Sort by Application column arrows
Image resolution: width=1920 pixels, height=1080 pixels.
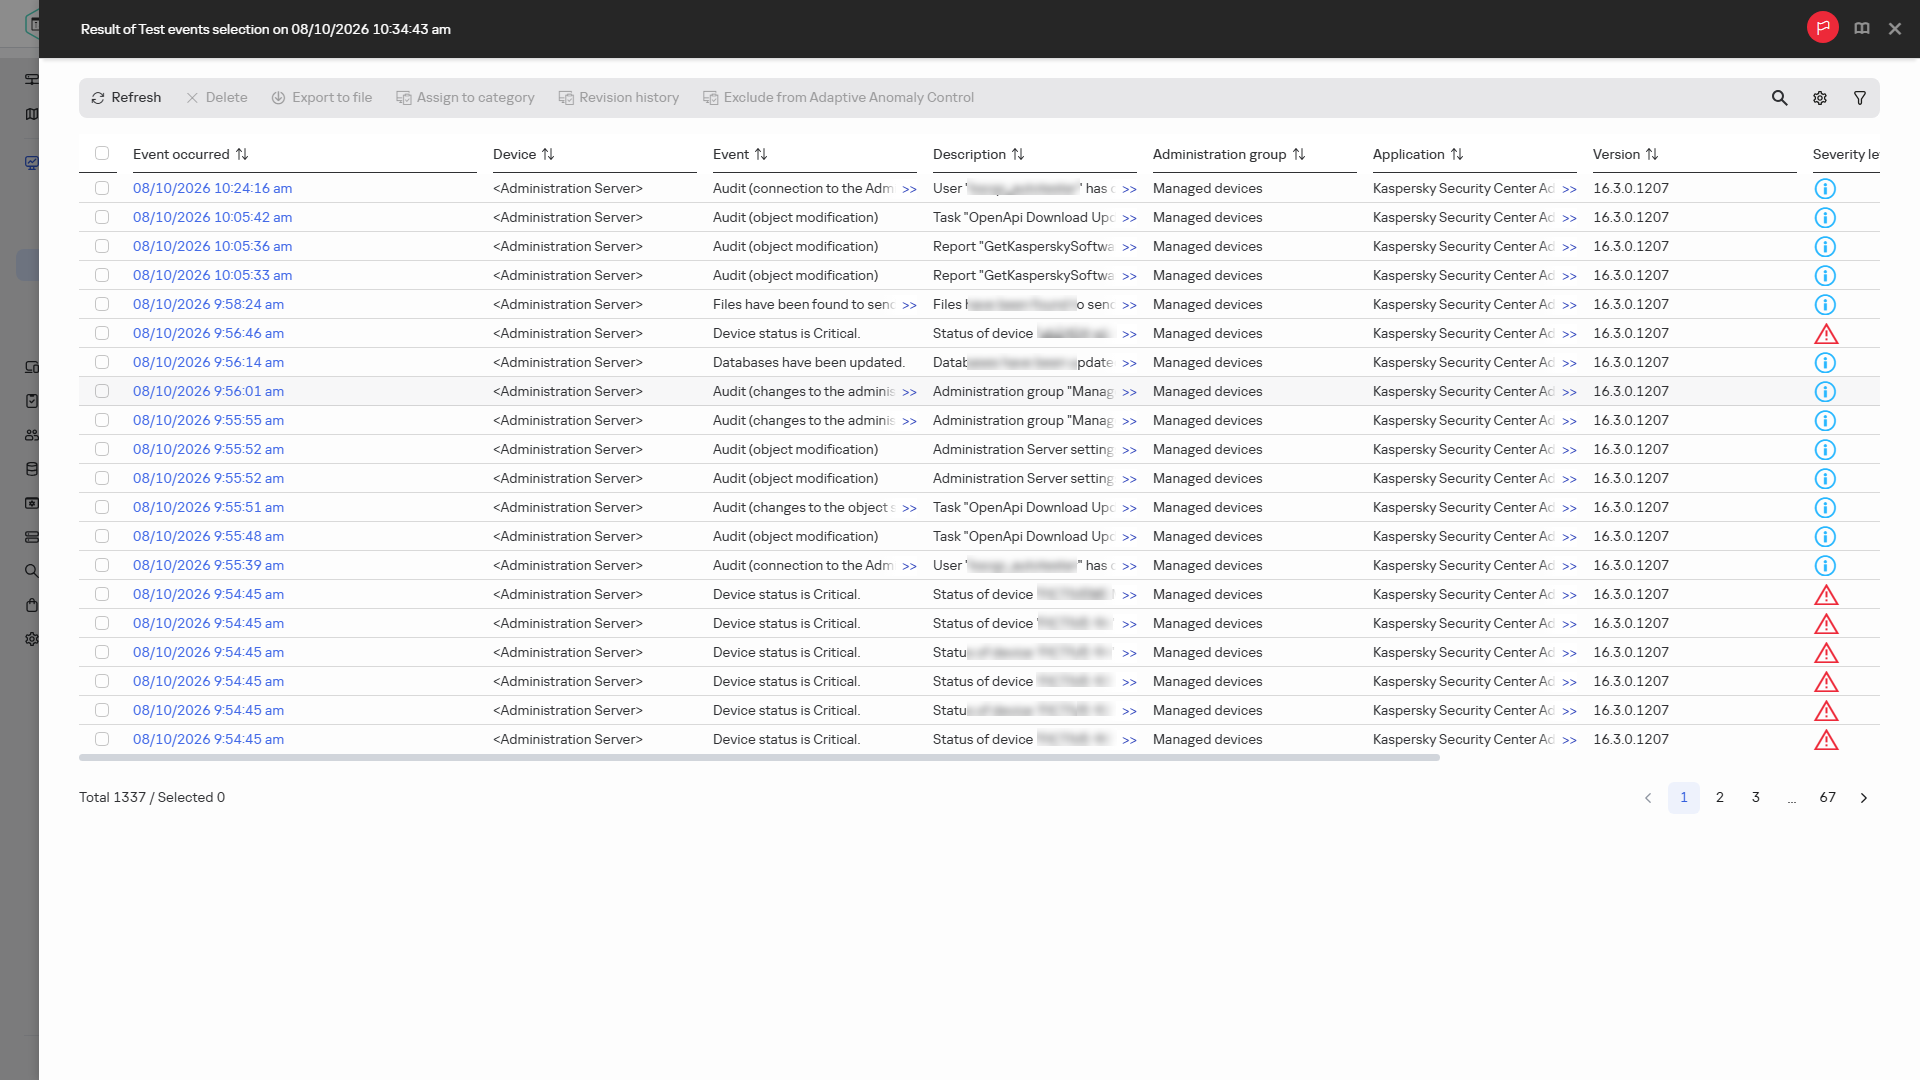coord(1457,154)
